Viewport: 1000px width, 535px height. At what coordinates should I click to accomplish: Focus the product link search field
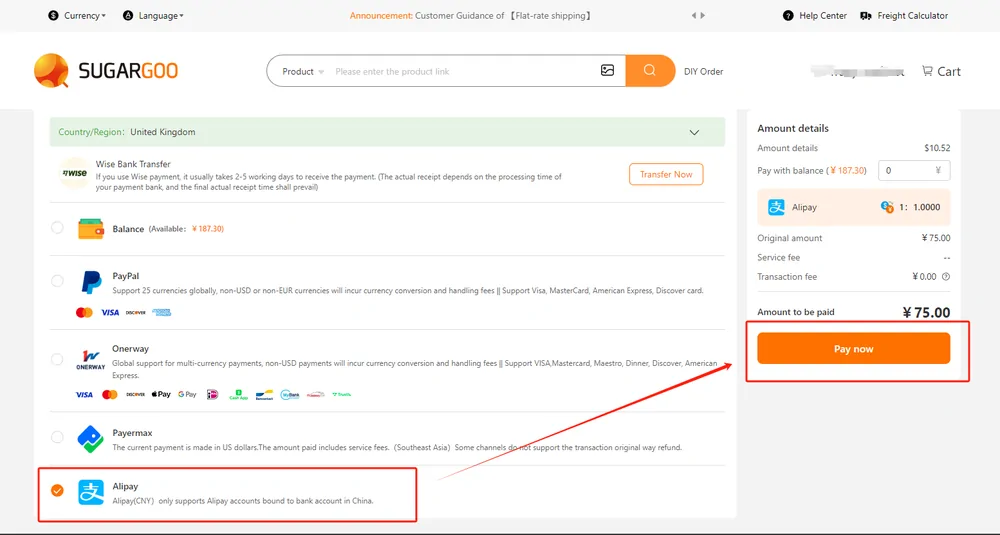coord(463,71)
